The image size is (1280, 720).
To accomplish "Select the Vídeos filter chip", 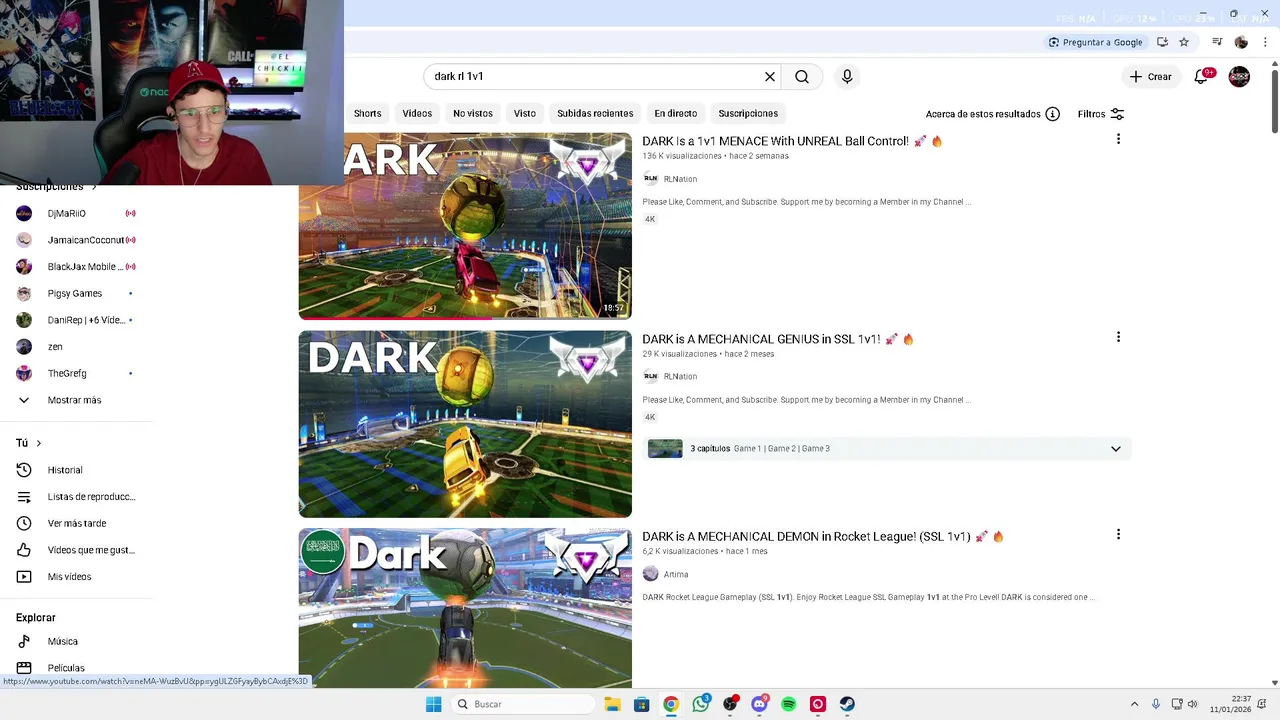I will coord(417,113).
